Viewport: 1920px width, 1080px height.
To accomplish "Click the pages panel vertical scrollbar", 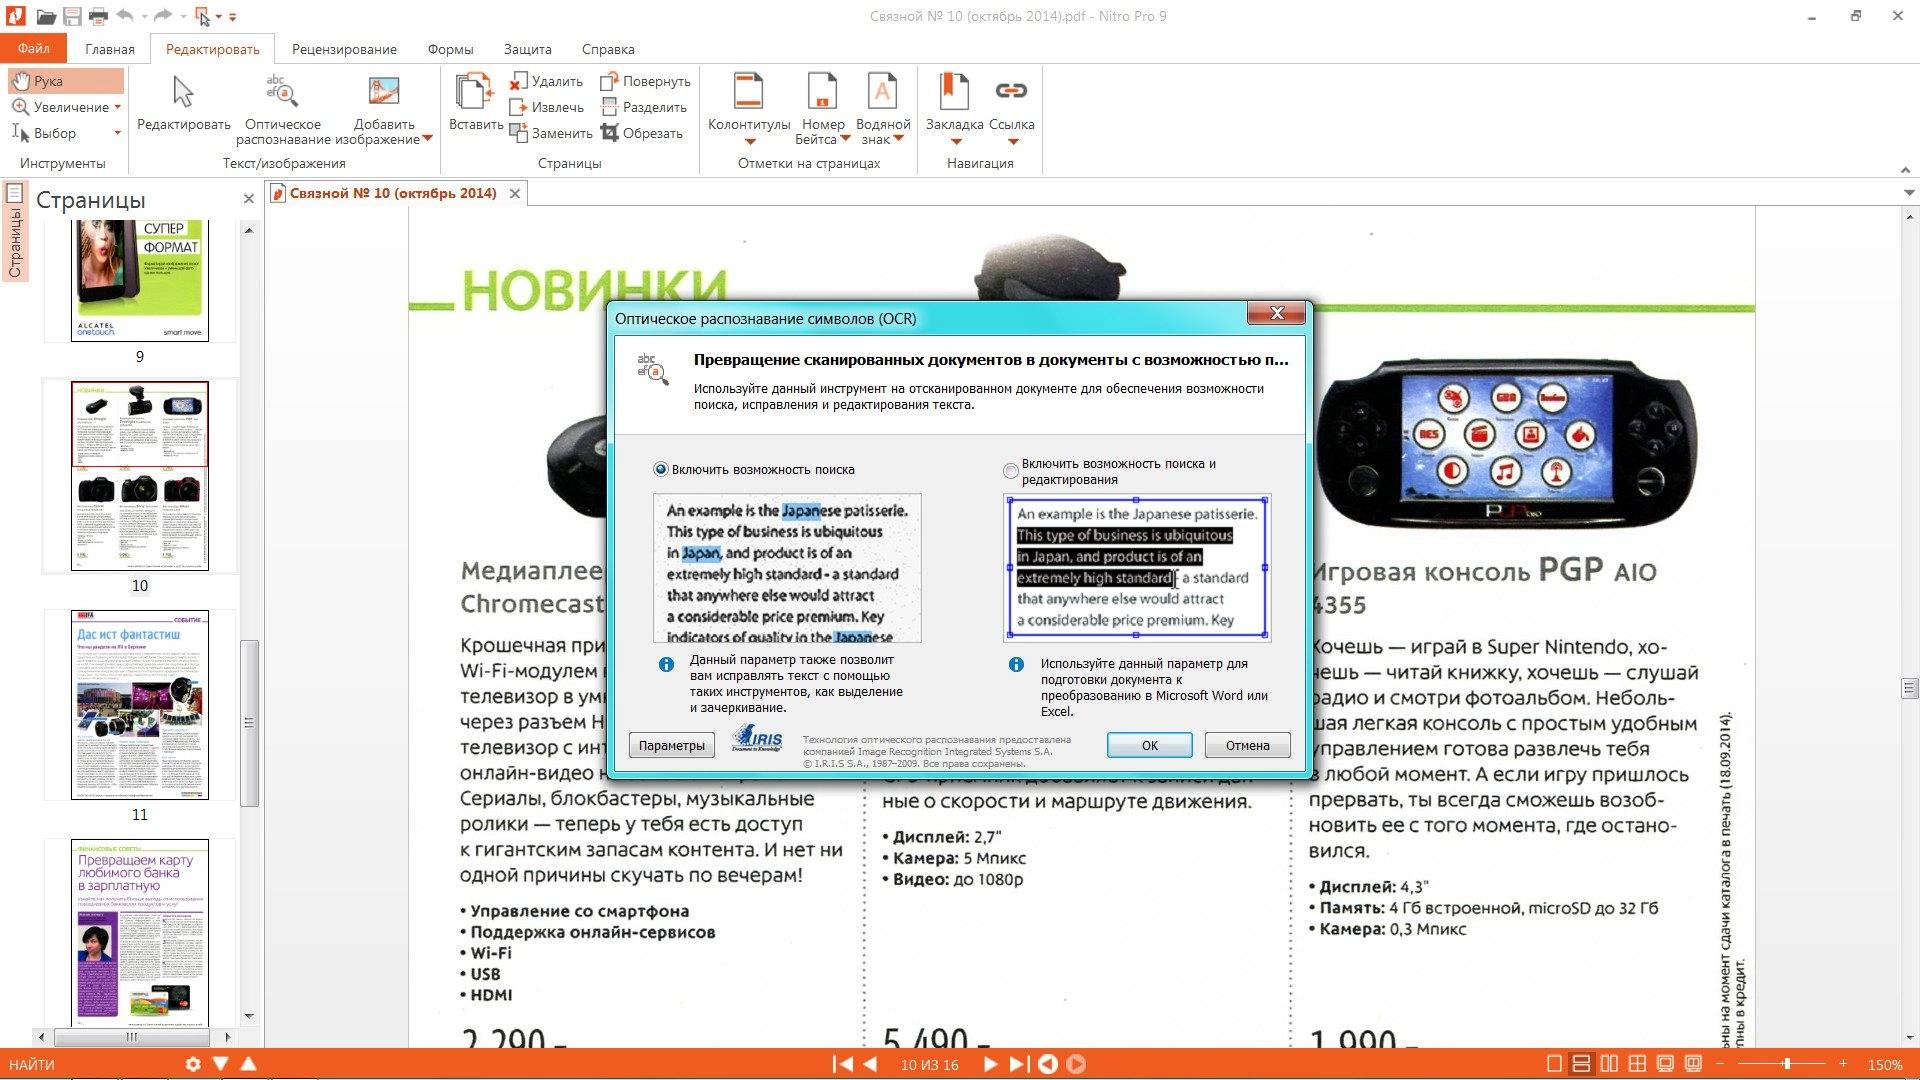I will (x=249, y=722).
